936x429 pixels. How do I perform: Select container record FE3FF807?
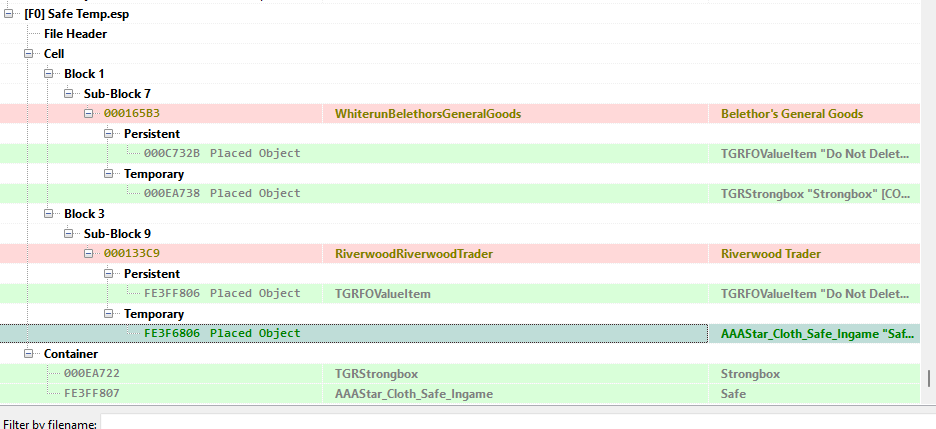click(91, 393)
